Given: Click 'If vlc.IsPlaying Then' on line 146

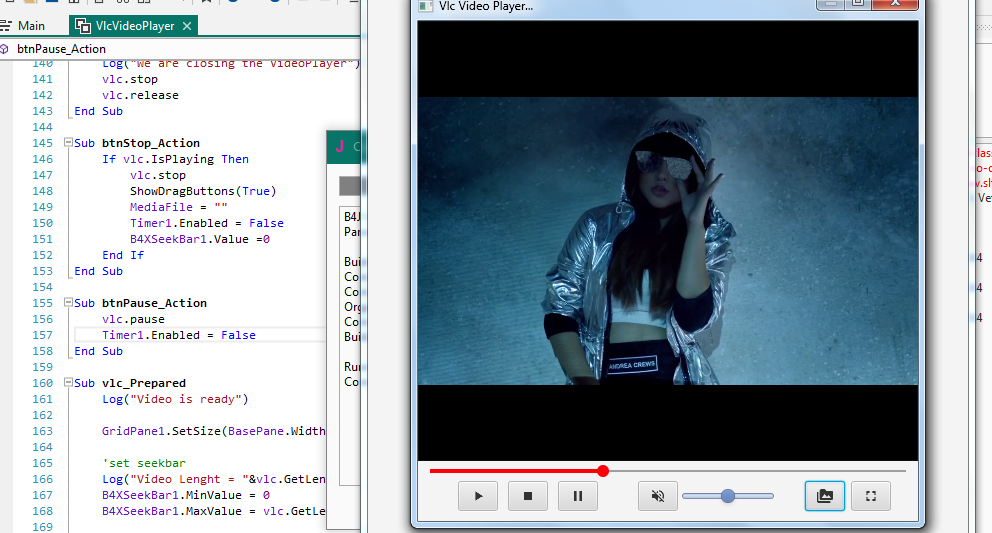Looking at the screenshot, I should point(175,159).
